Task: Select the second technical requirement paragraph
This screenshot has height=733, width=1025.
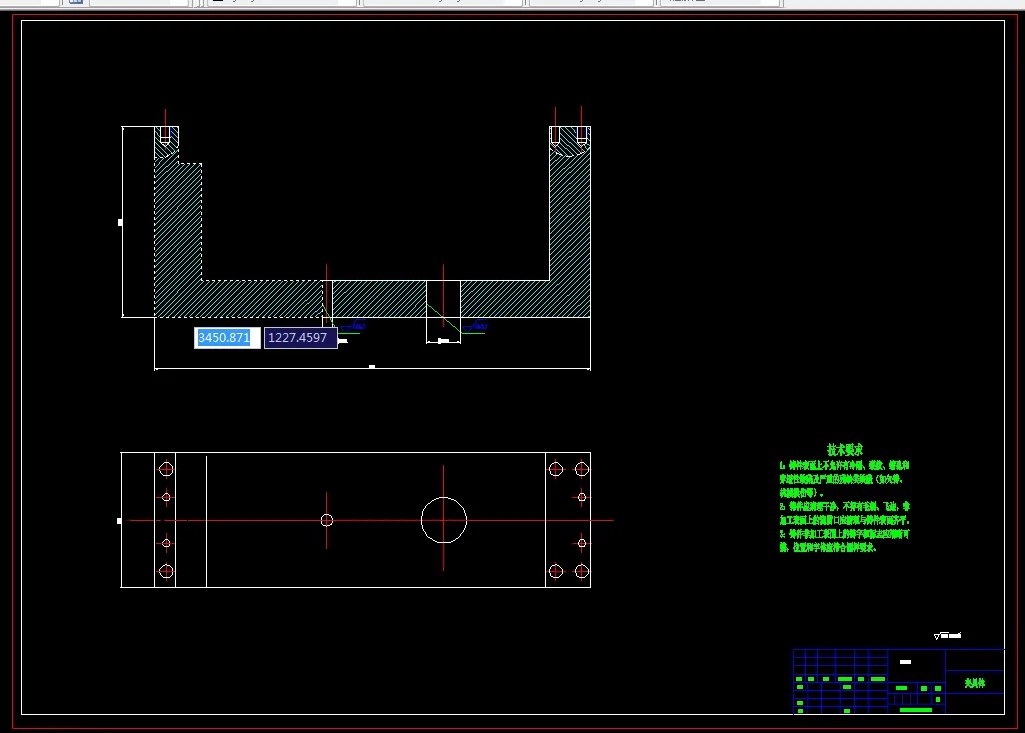Action: 844,513
